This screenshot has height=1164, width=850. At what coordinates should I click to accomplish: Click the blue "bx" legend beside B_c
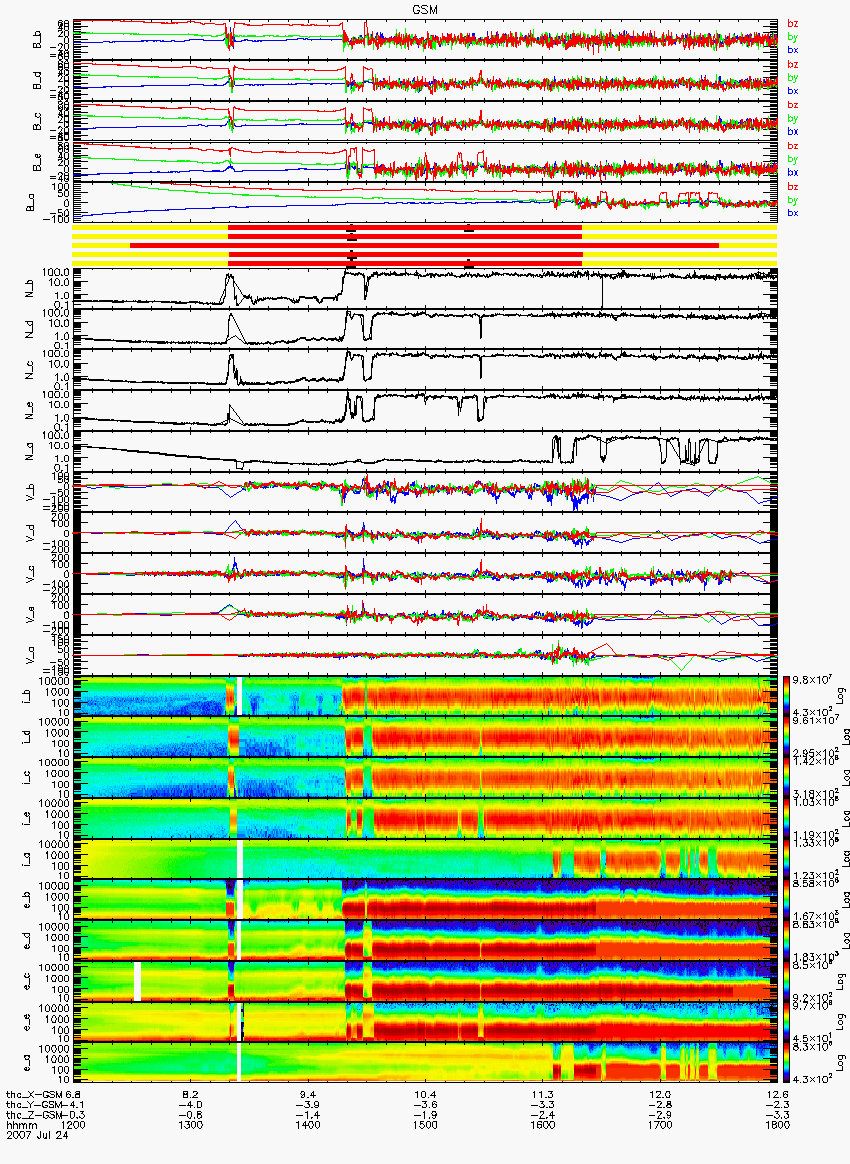(792, 131)
